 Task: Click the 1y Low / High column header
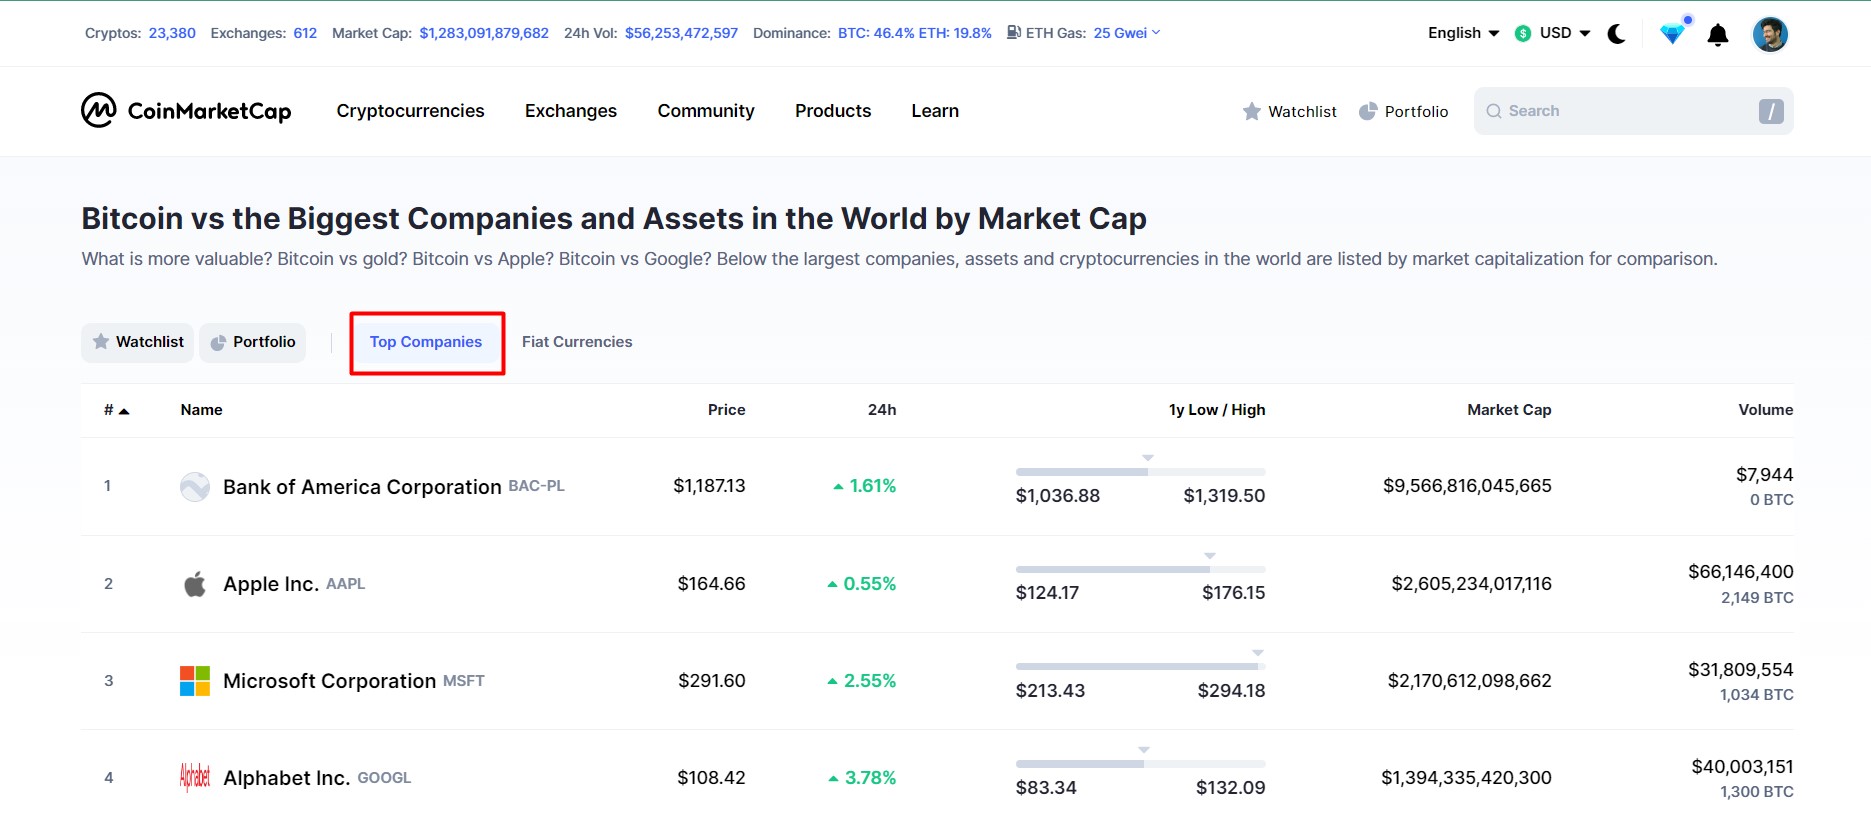(x=1217, y=410)
